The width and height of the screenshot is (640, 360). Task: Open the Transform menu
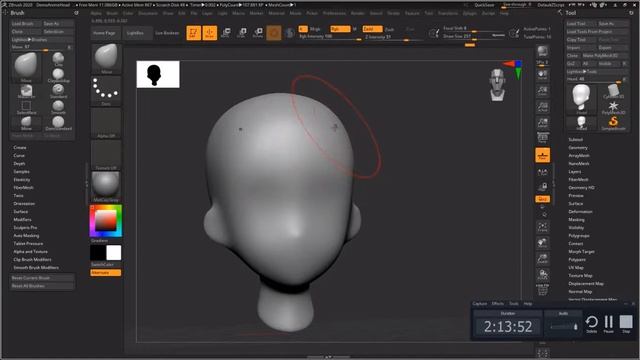tap(448, 13)
